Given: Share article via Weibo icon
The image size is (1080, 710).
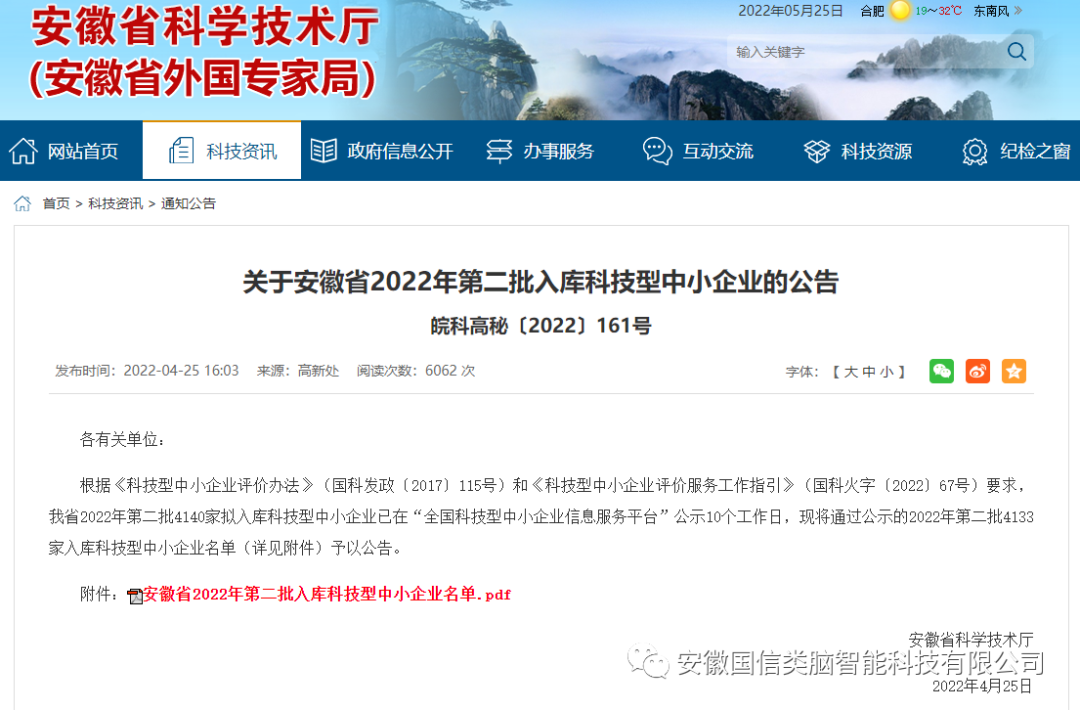Looking at the screenshot, I should (x=977, y=371).
